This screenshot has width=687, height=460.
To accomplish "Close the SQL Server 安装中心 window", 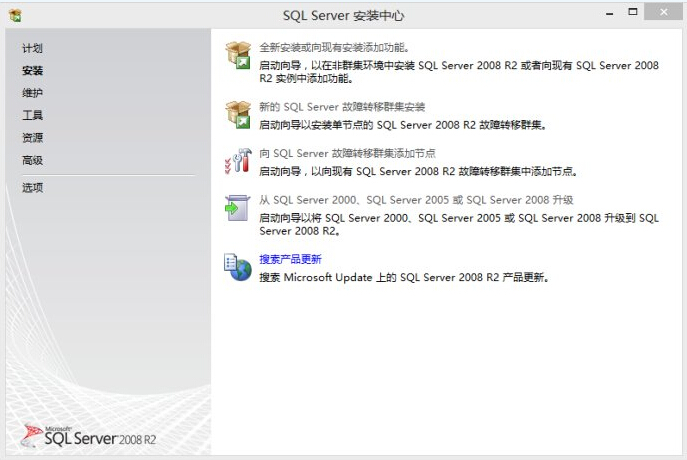I will tap(663, 12).
